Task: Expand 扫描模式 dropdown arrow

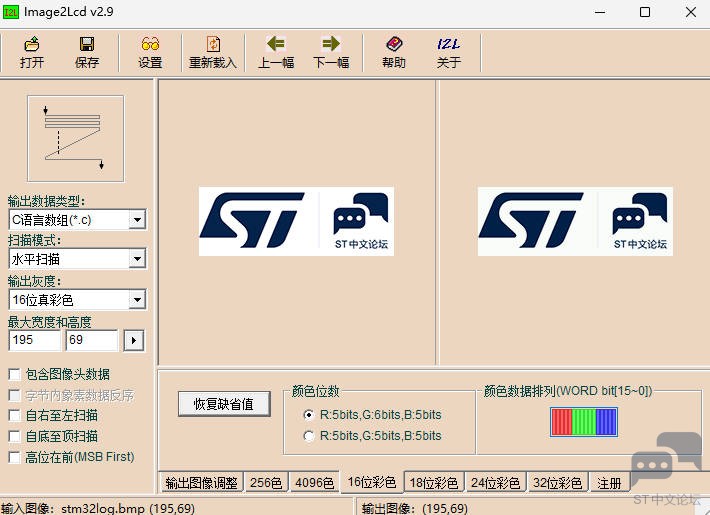Action: (137, 259)
